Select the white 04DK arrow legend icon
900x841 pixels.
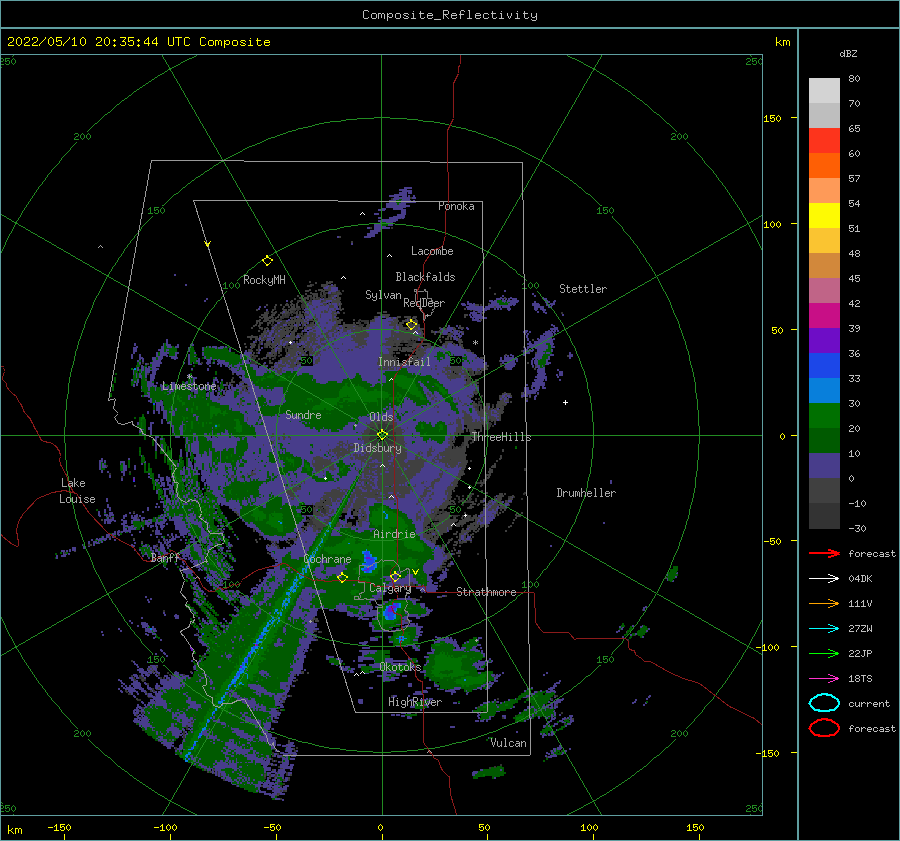pyautogui.click(x=824, y=578)
